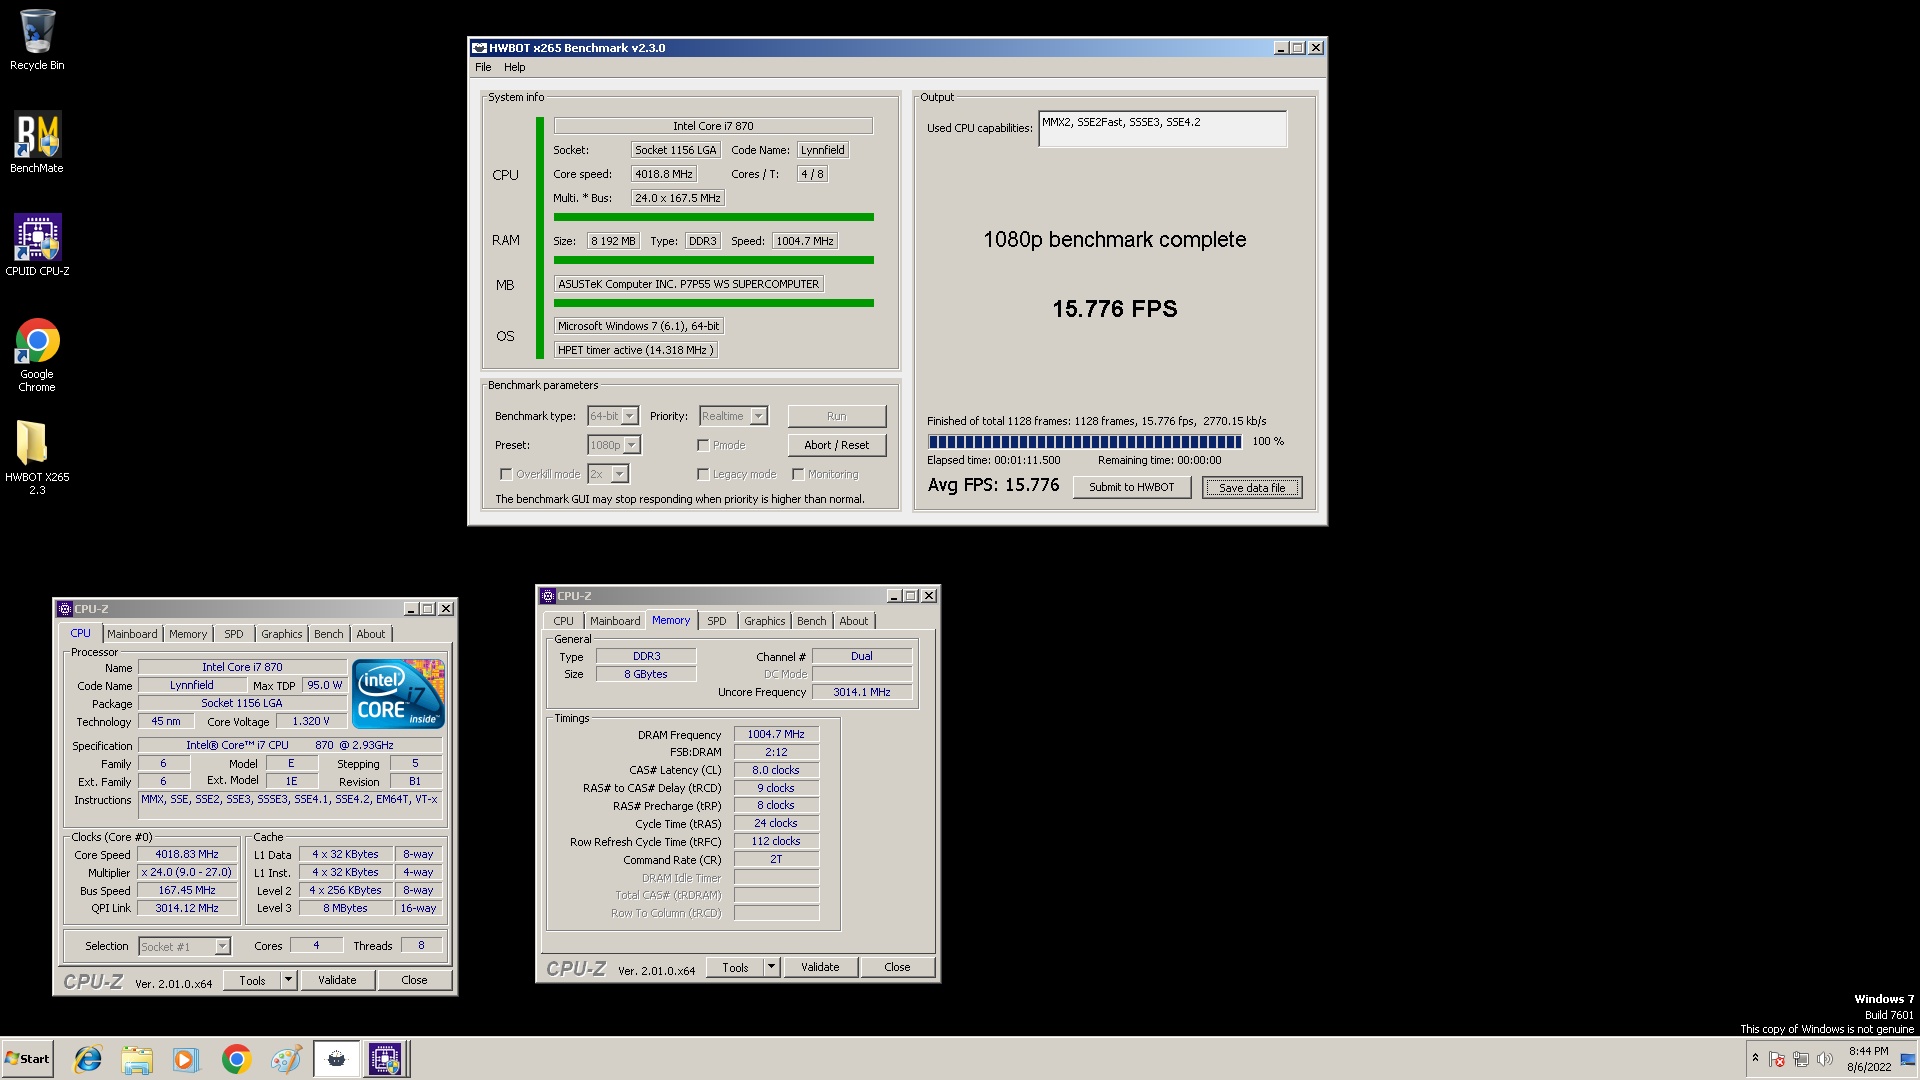Open SPD tab in right CPU-Z window
Image resolution: width=1920 pixels, height=1080 pixels.
(717, 621)
